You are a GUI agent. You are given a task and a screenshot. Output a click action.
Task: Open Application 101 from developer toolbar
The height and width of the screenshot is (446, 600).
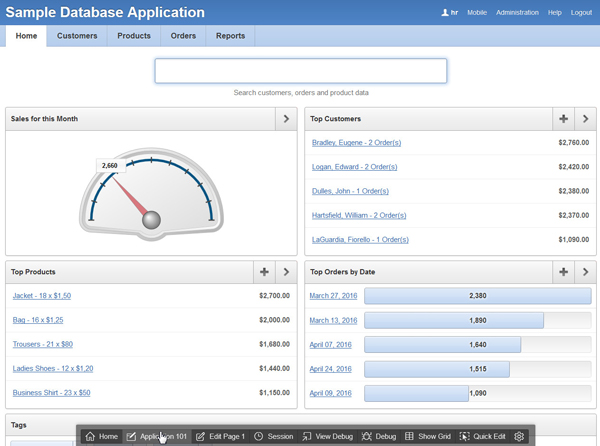pyautogui.click(x=156, y=436)
